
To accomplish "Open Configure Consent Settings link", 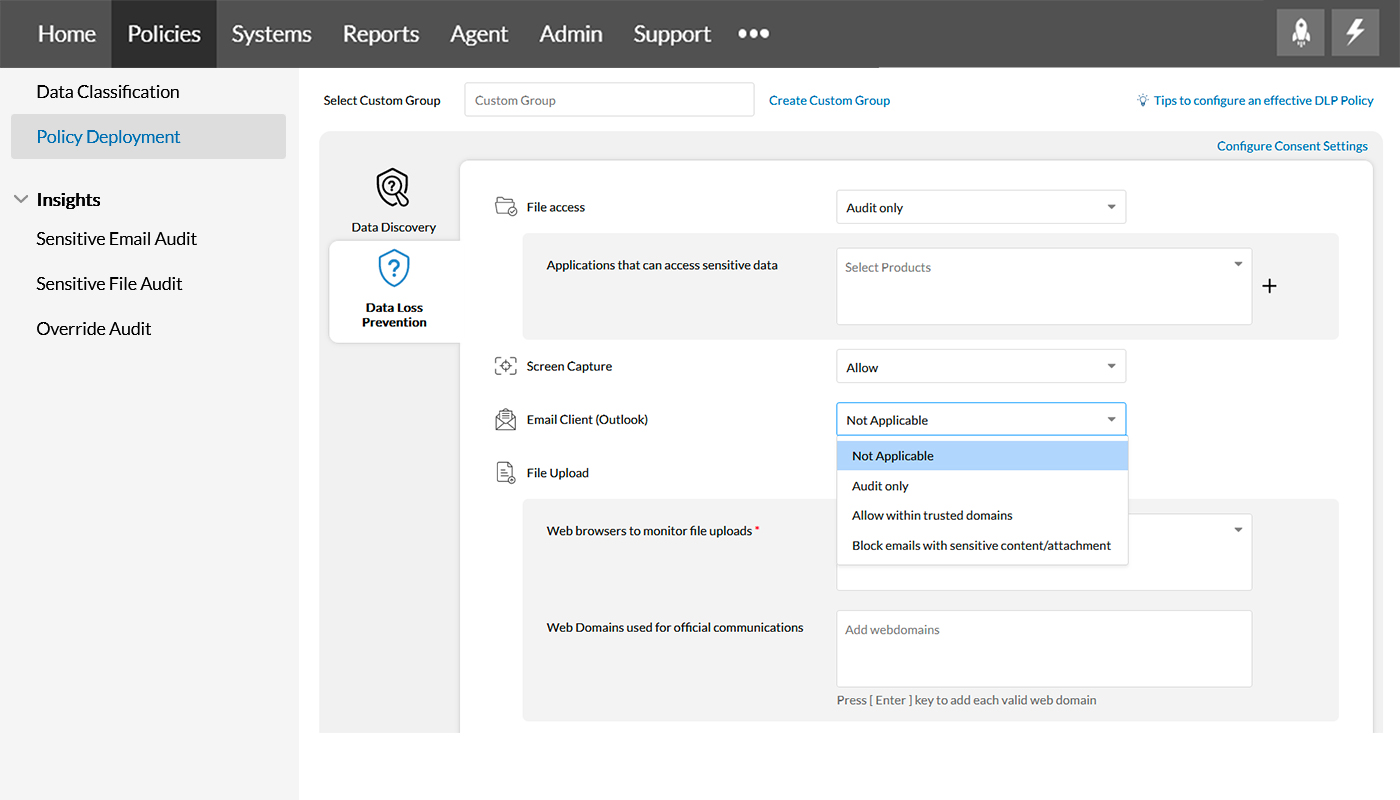I will [1291, 146].
